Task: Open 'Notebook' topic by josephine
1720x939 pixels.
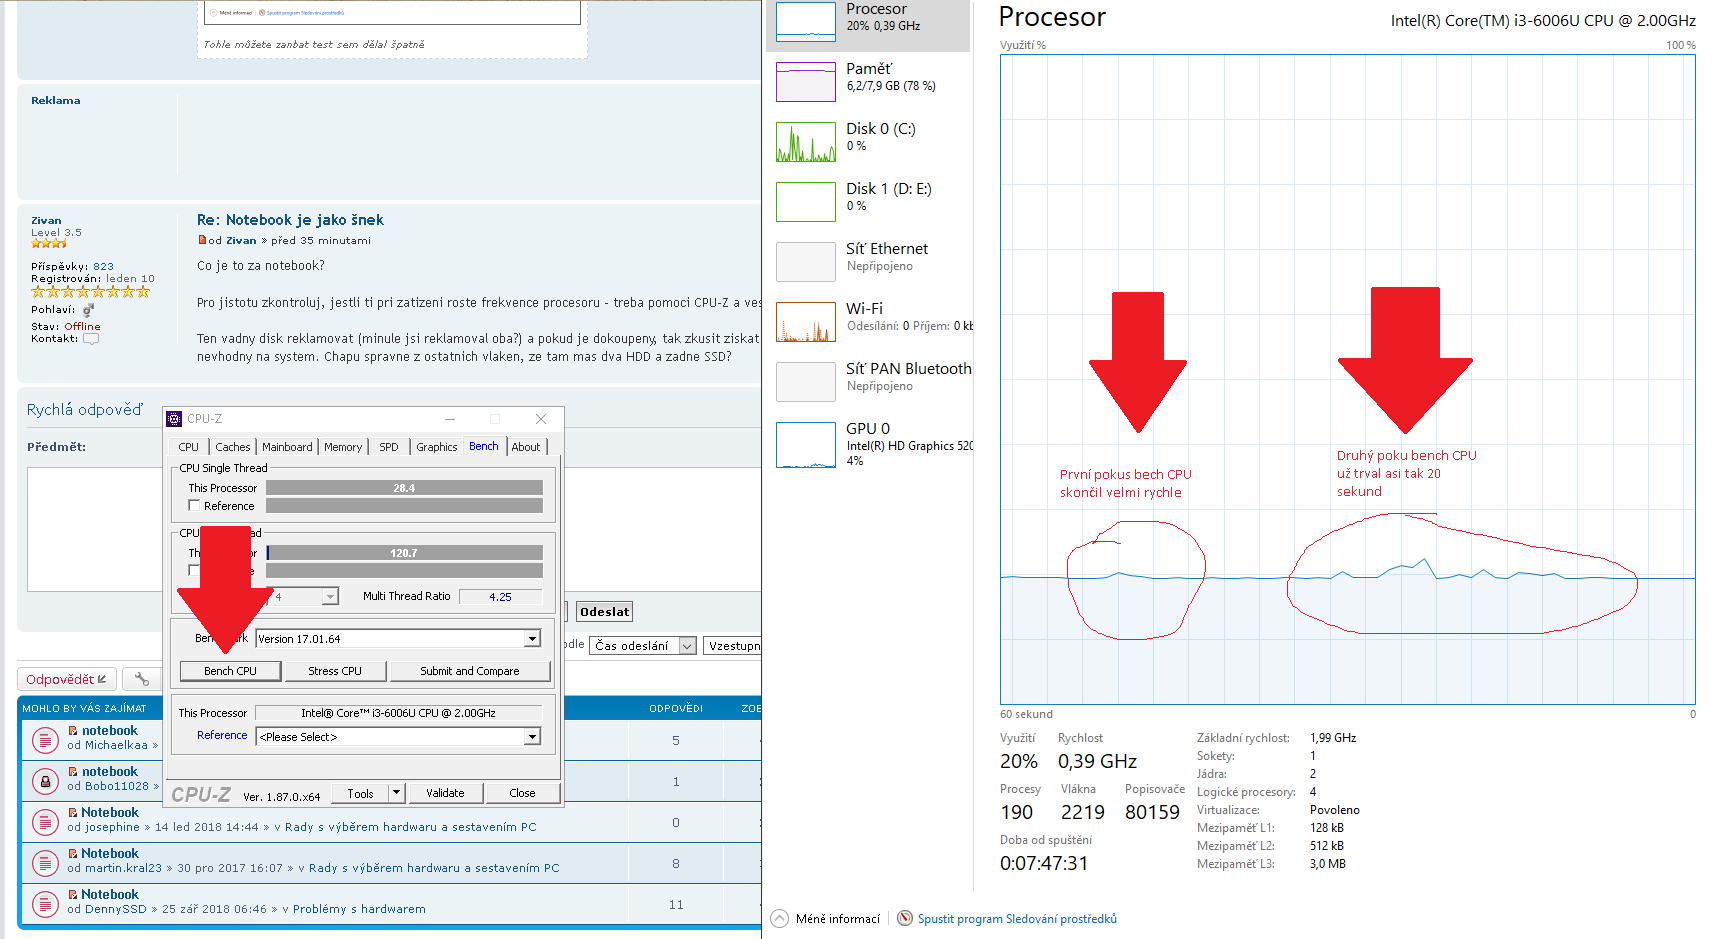Action: (x=110, y=813)
